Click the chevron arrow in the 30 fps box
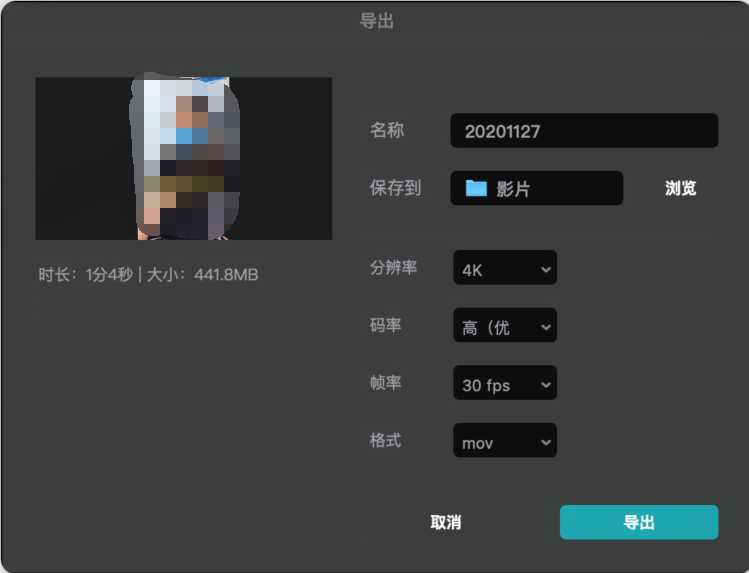 [546, 384]
